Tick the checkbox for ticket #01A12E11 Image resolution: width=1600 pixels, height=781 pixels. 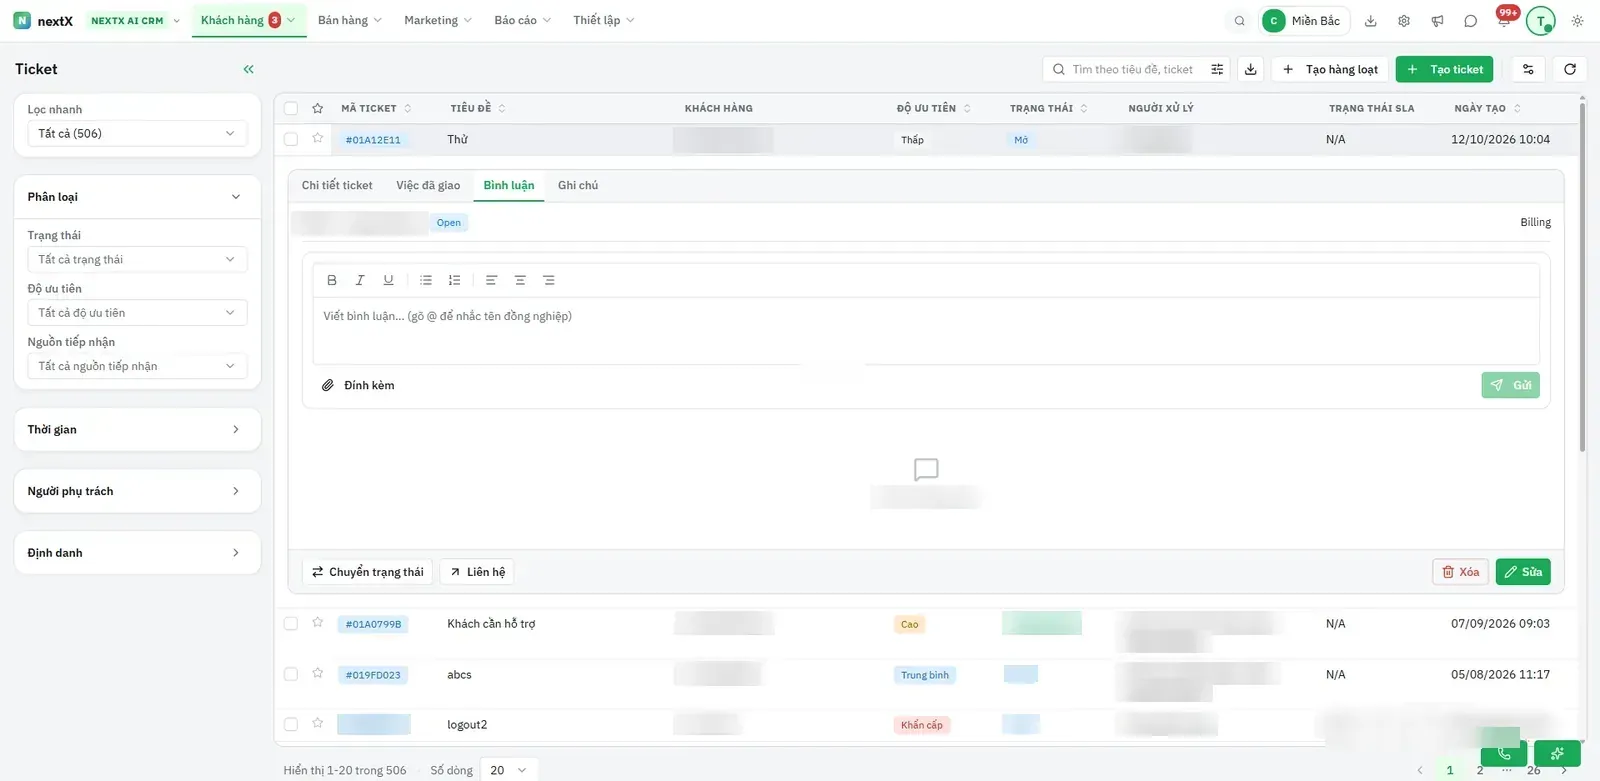click(291, 140)
